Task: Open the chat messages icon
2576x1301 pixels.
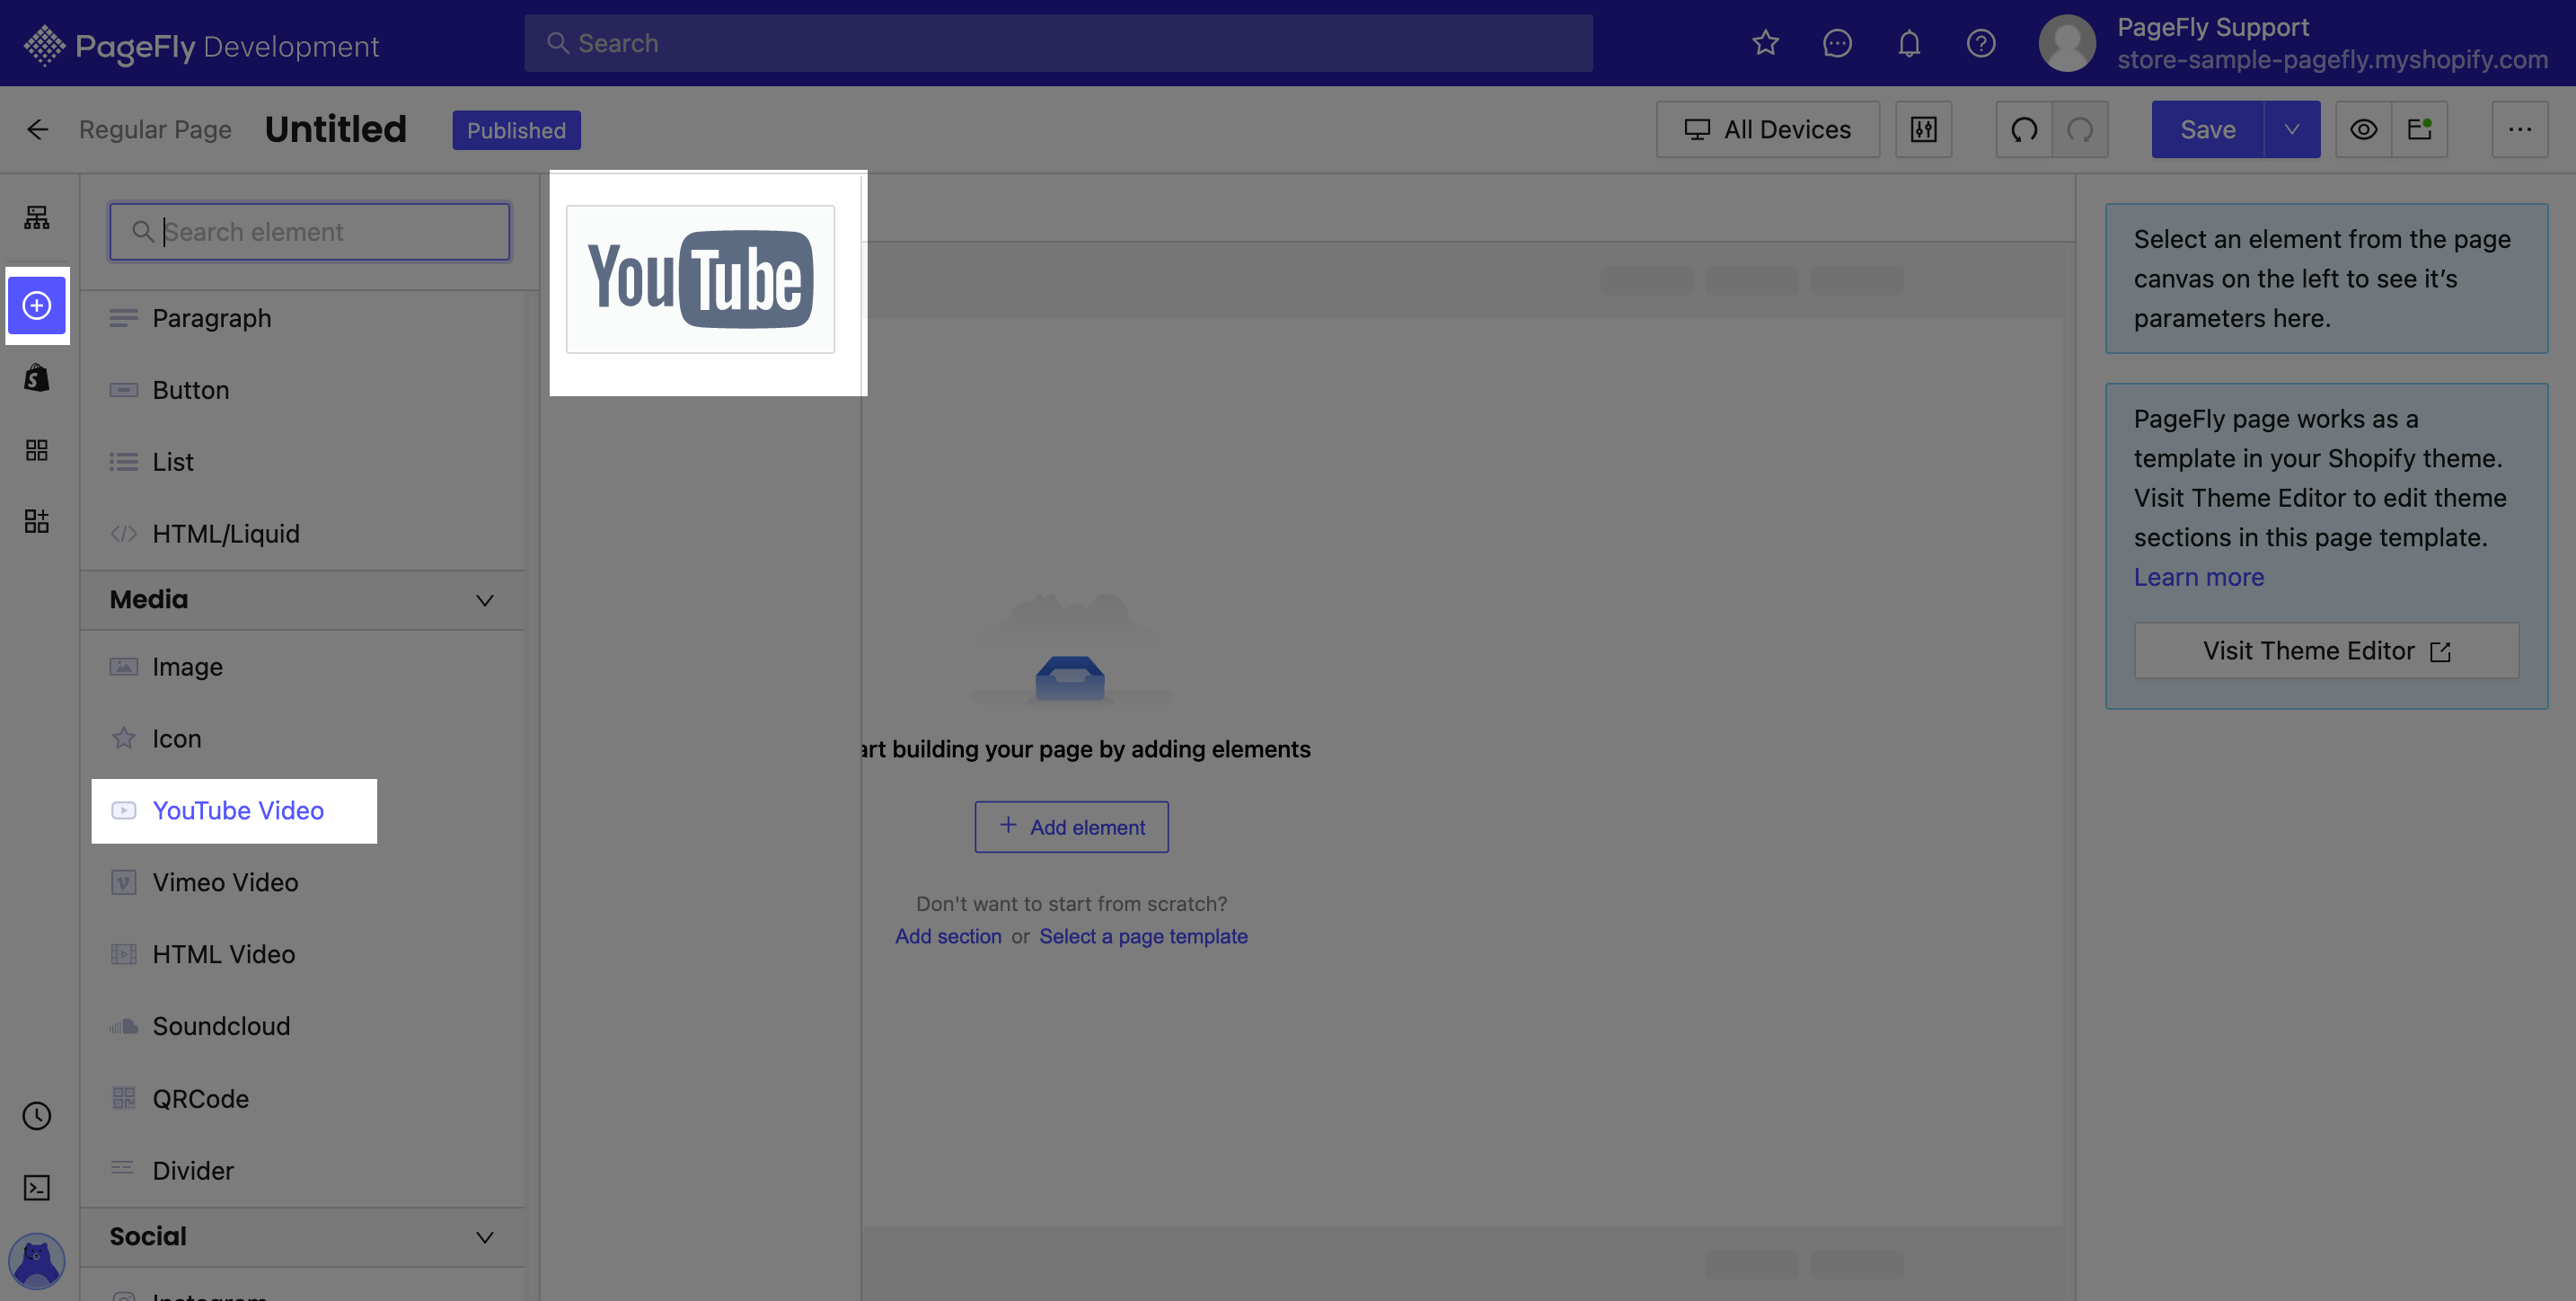Action: coord(1837,43)
